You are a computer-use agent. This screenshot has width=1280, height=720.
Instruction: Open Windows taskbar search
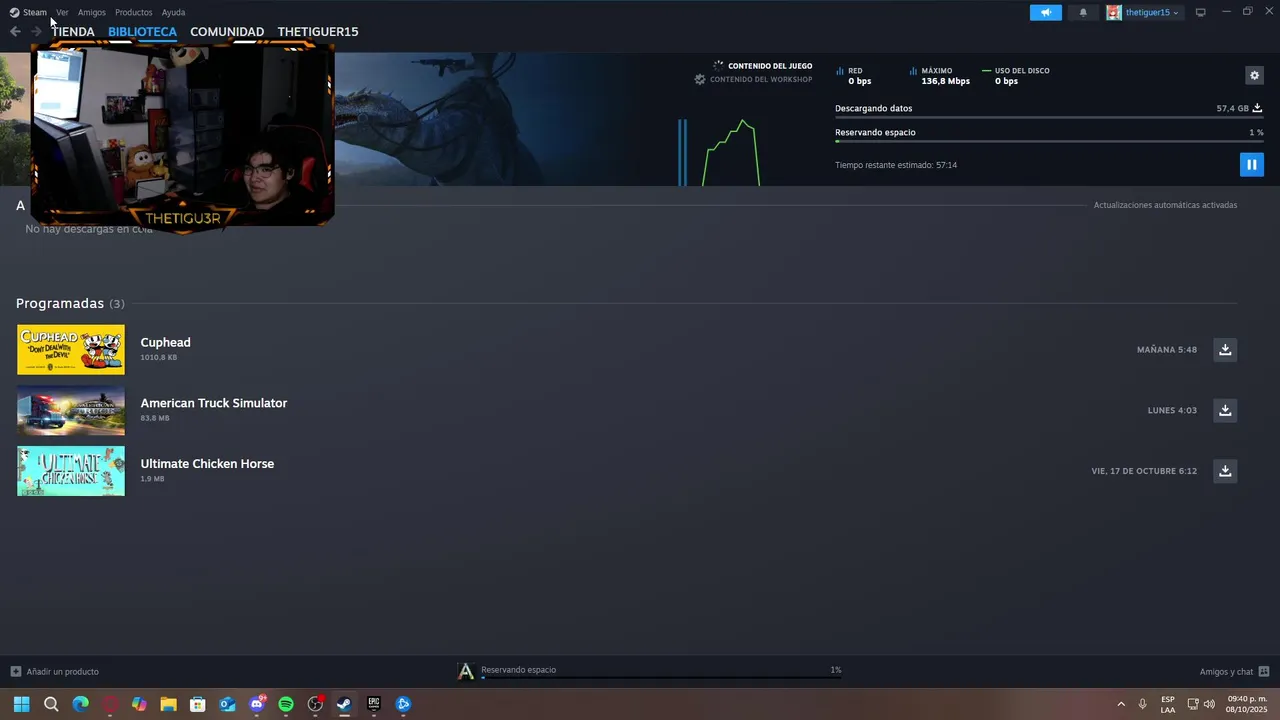[51, 704]
